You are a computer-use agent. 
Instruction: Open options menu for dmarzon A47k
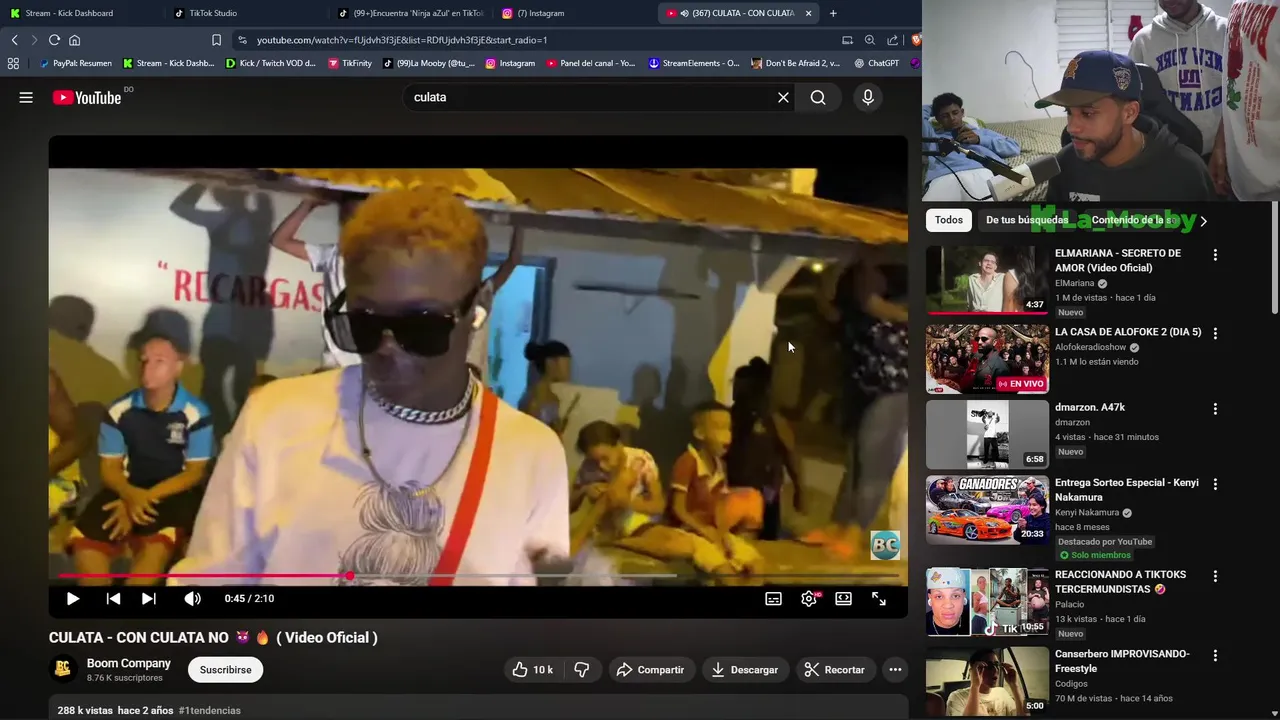(1215, 409)
